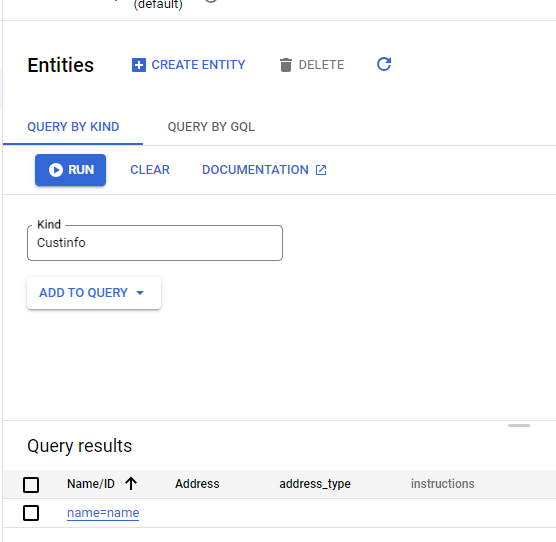The width and height of the screenshot is (556, 542).
Task: Switch to the Query by GQL tab
Action: (x=211, y=127)
